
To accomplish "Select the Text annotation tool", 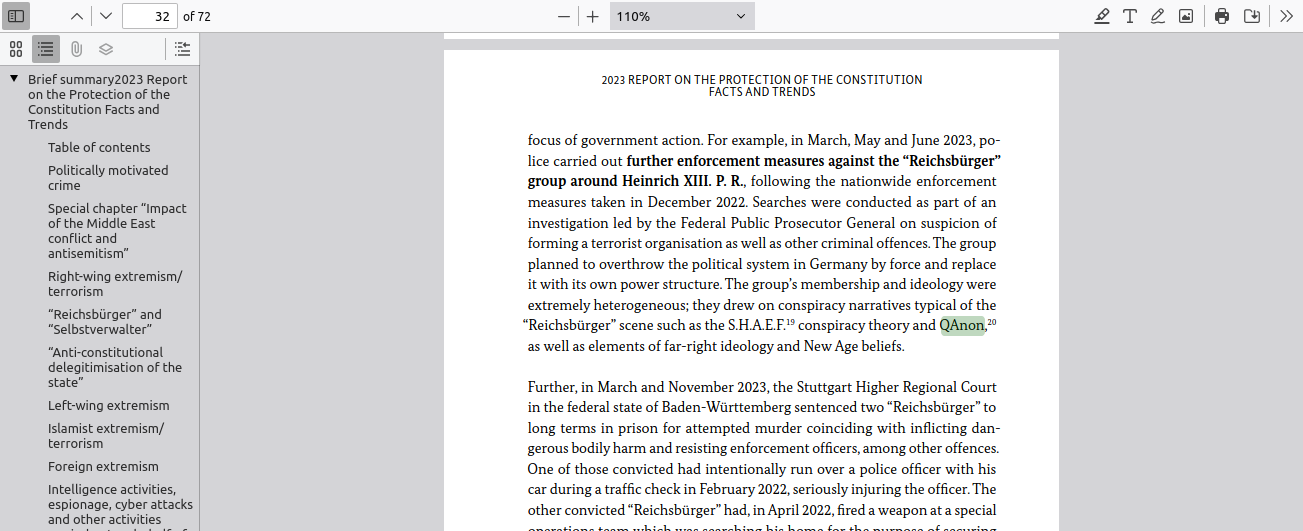I will click(1130, 16).
